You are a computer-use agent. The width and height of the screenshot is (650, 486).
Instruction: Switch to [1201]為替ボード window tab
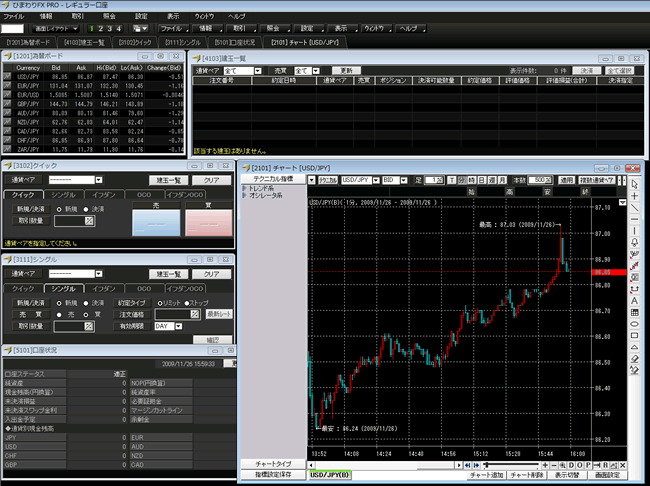point(28,42)
